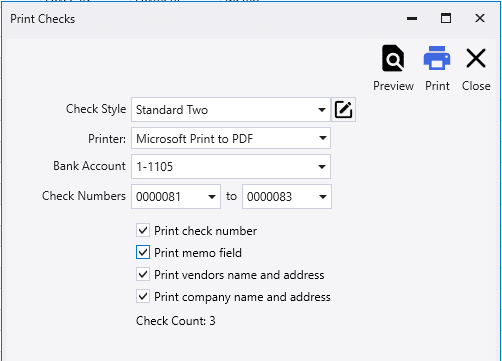This screenshot has height=361, width=502.
Task: Click the Close X icon in toolbar
Action: (476, 58)
